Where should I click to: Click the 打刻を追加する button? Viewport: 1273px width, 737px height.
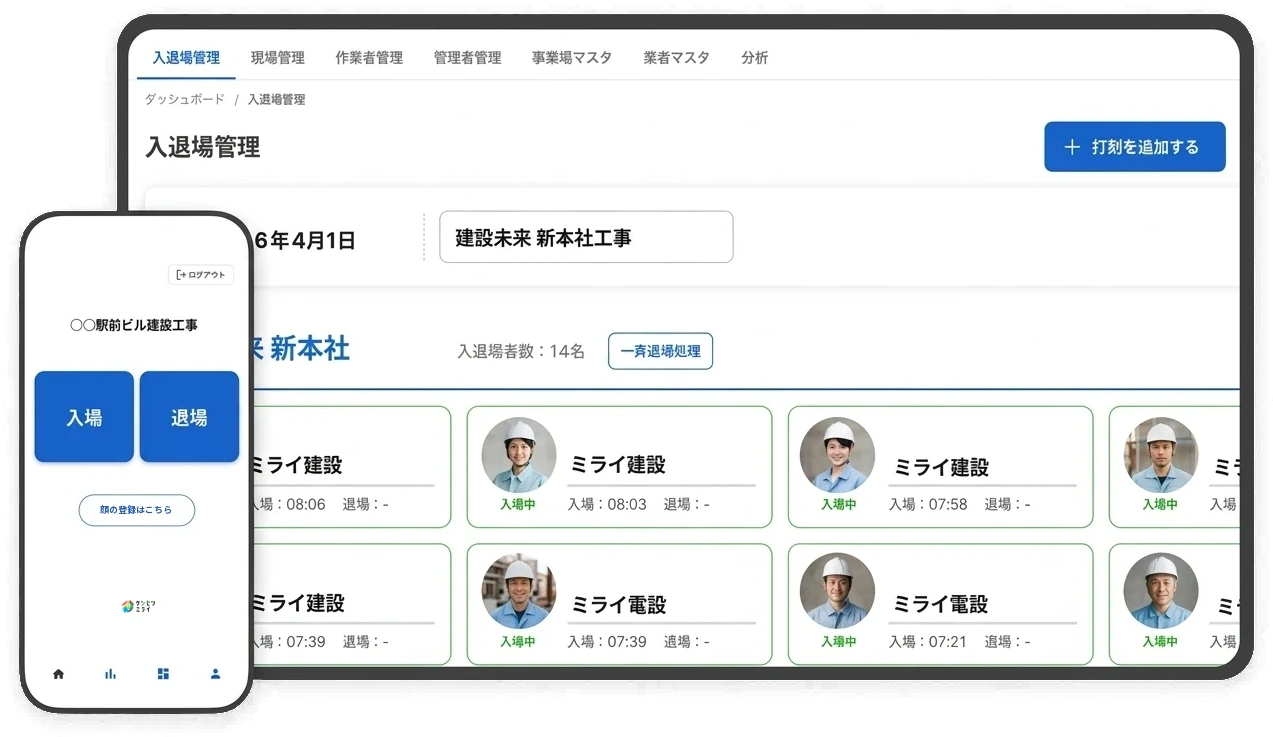pyautogui.click(x=1135, y=147)
